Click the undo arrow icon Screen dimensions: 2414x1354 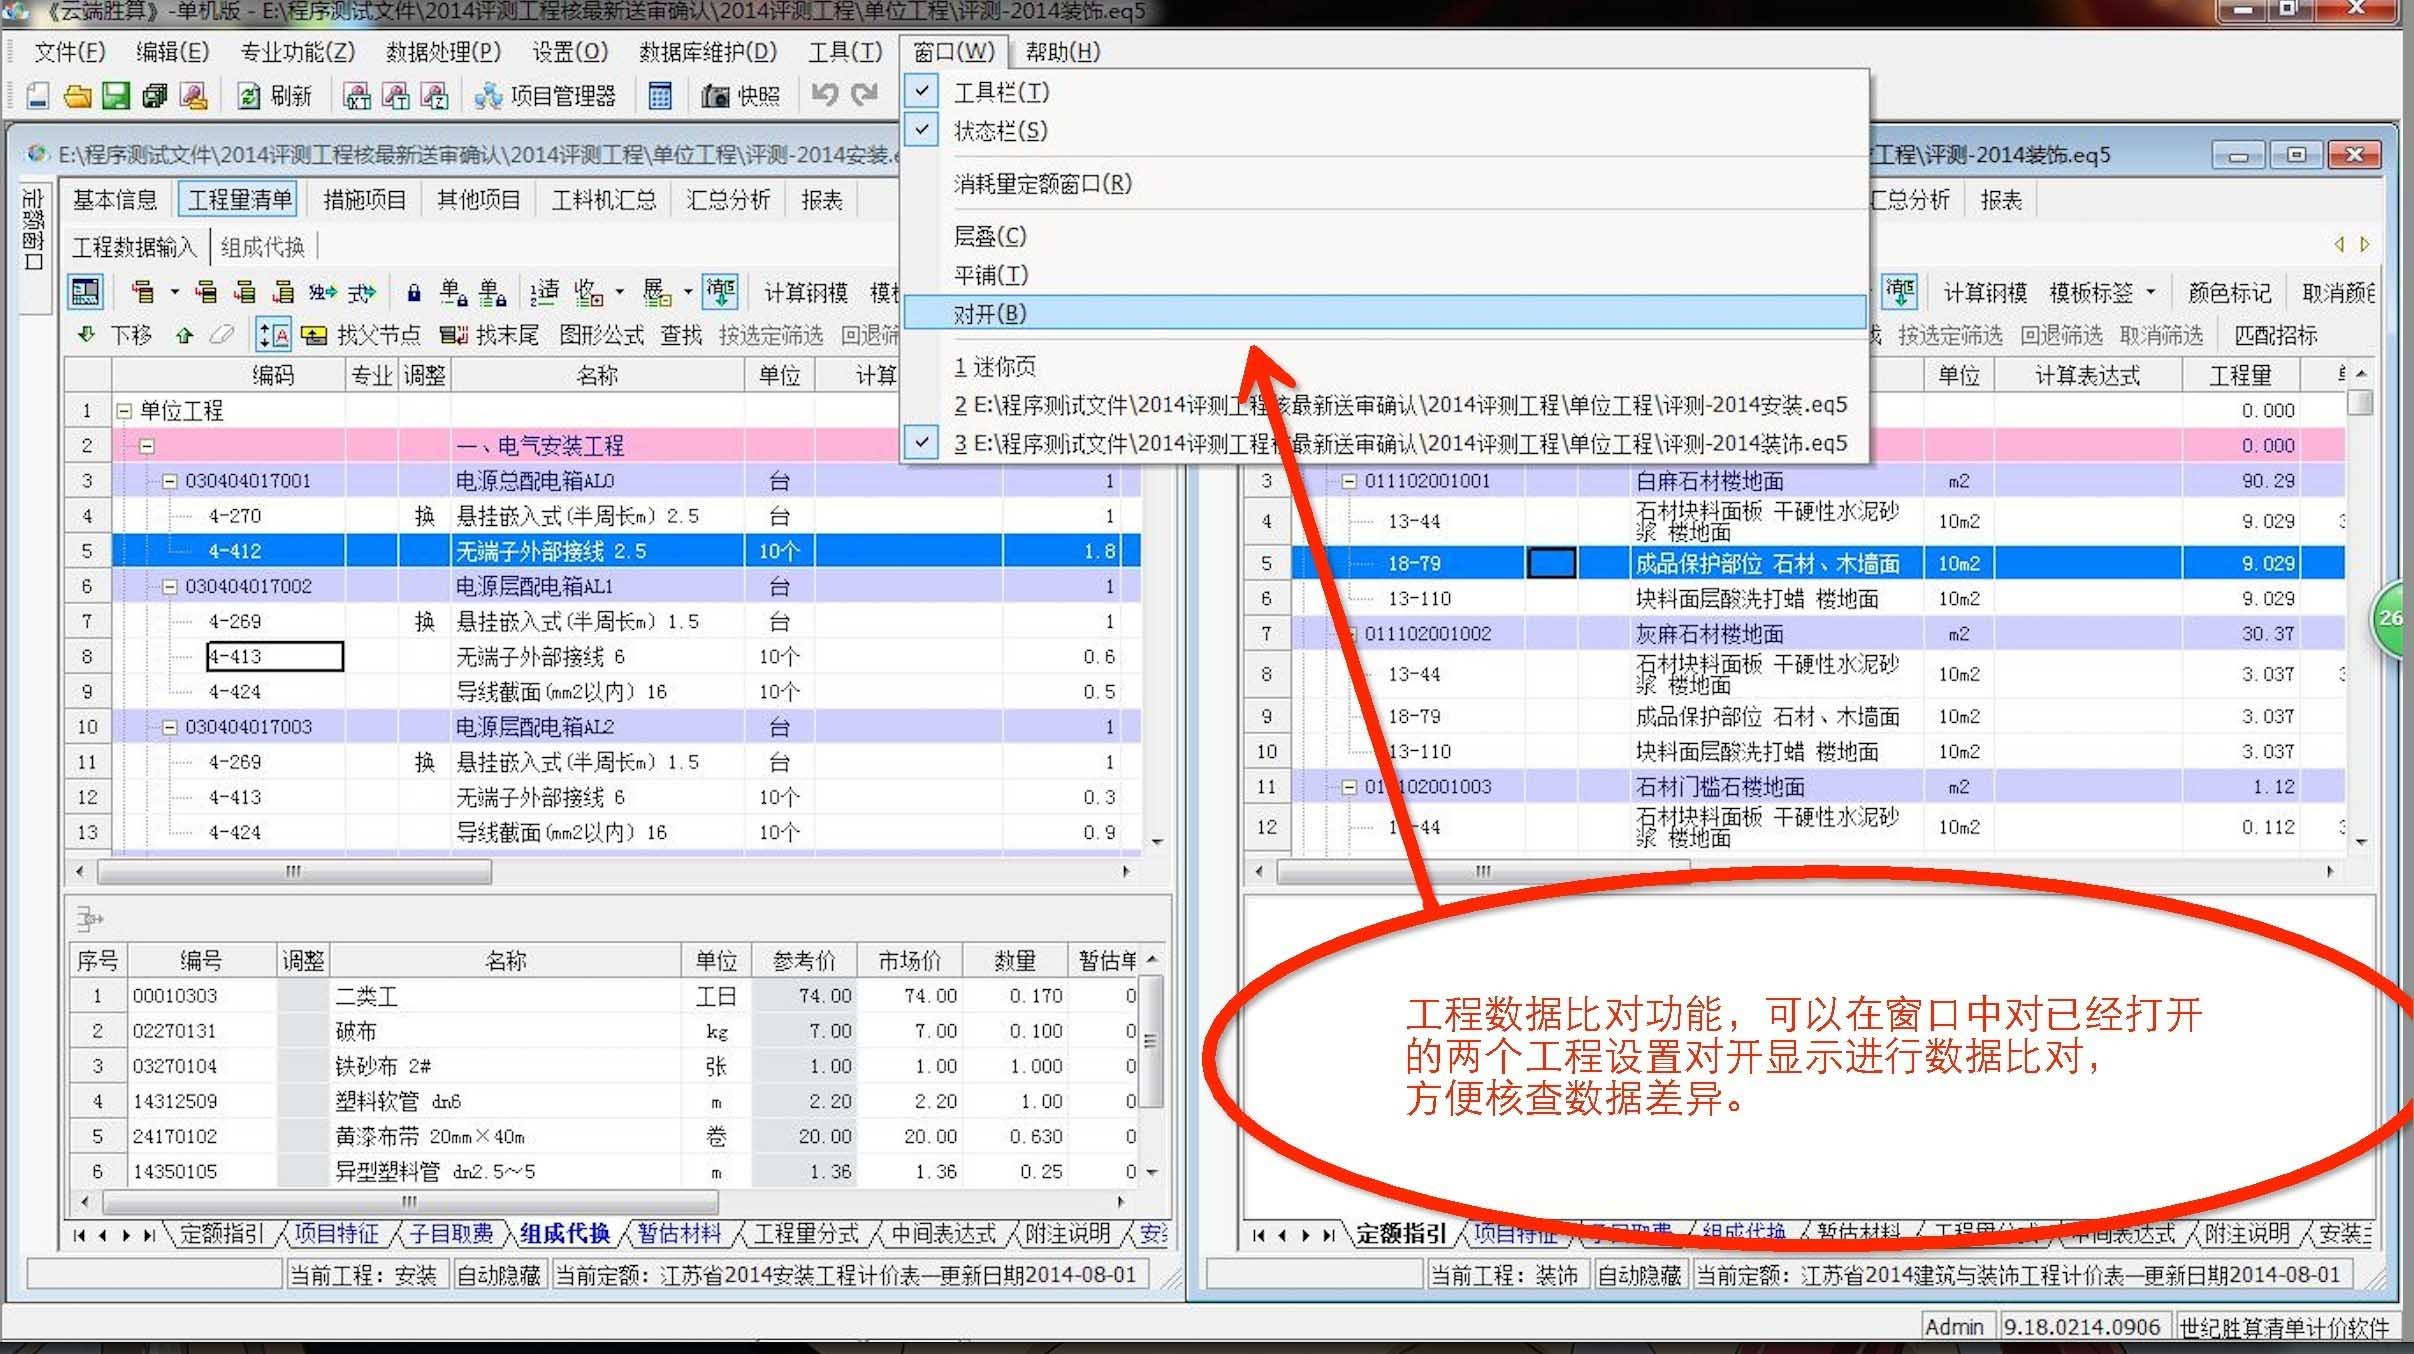click(x=825, y=95)
